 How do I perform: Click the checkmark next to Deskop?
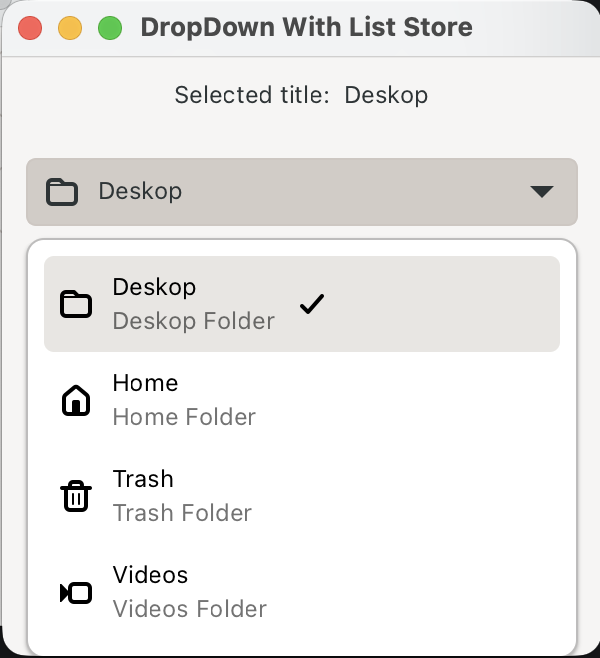click(x=312, y=304)
